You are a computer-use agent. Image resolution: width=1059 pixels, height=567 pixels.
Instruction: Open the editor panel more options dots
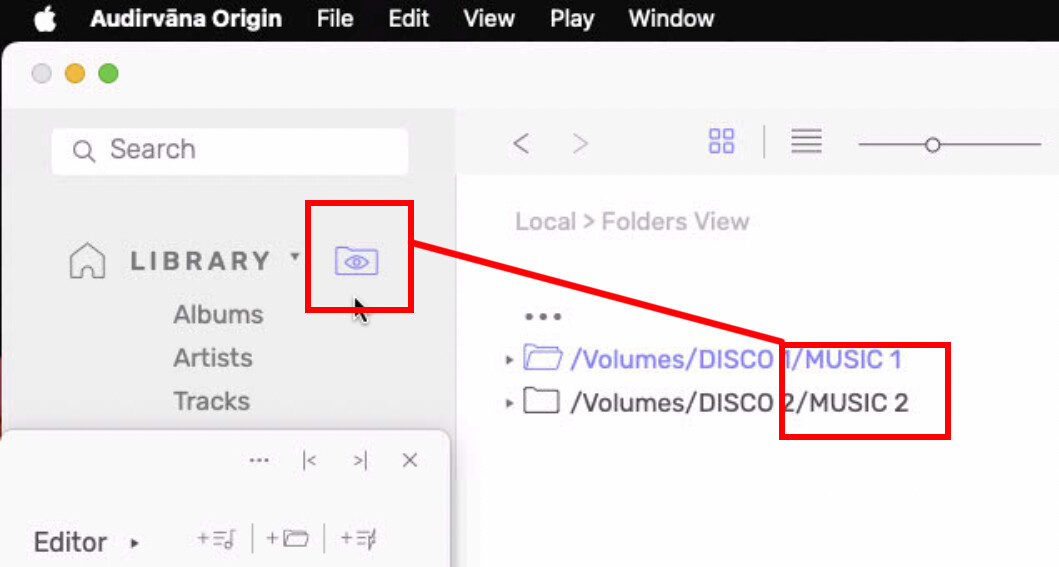pos(259,460)
